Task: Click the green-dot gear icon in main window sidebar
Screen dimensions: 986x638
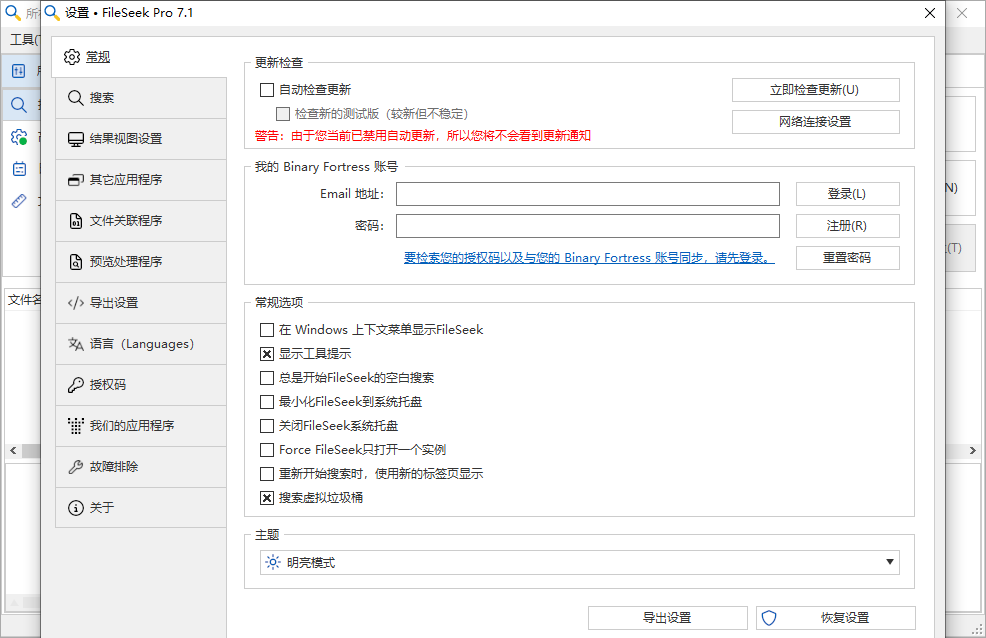Action: click(x=19, y=137)
